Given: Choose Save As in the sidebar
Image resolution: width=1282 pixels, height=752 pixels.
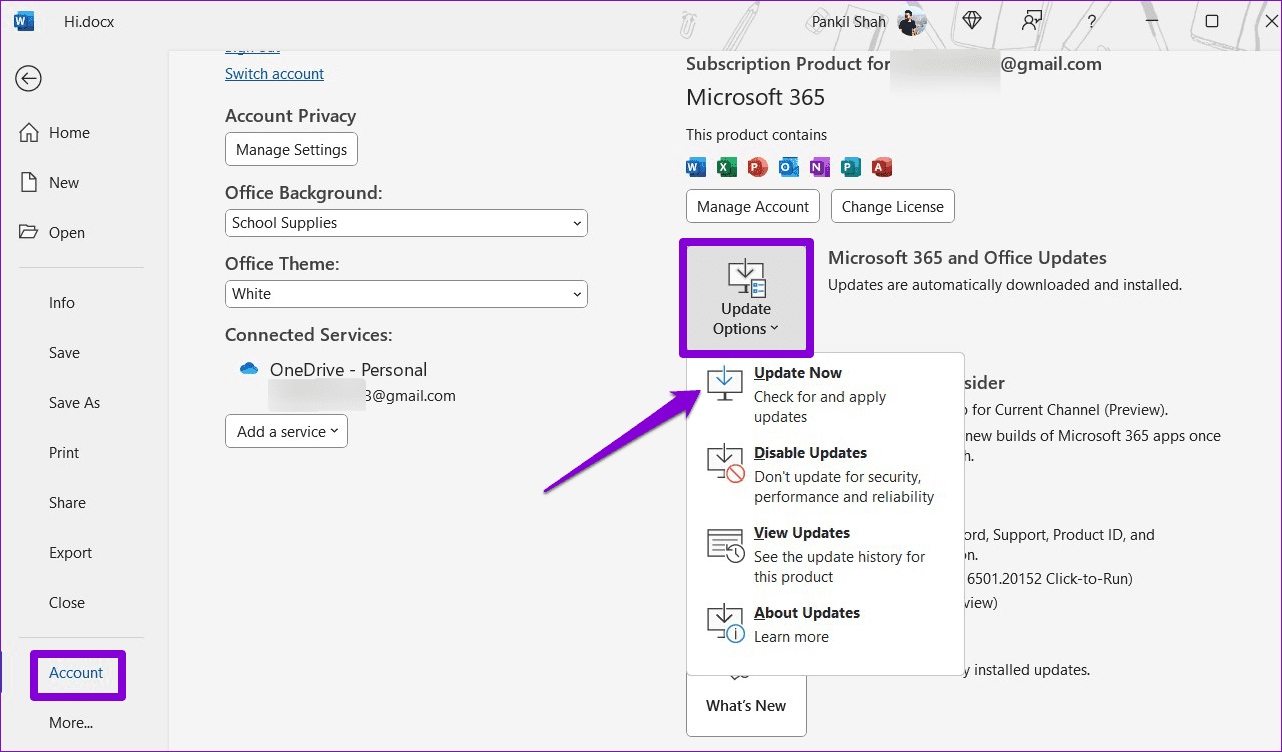Looking at the screenshot, I should [75, 402].
